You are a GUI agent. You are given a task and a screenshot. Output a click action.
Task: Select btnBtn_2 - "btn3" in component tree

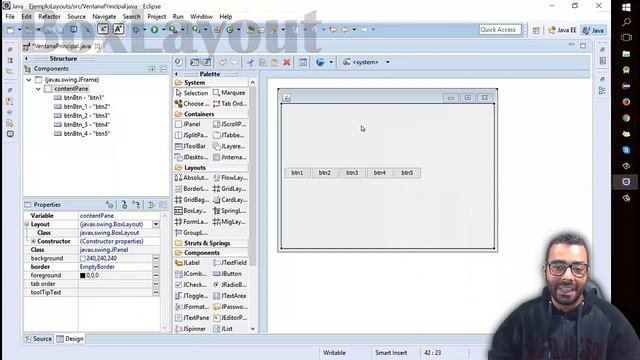(82, 116)
